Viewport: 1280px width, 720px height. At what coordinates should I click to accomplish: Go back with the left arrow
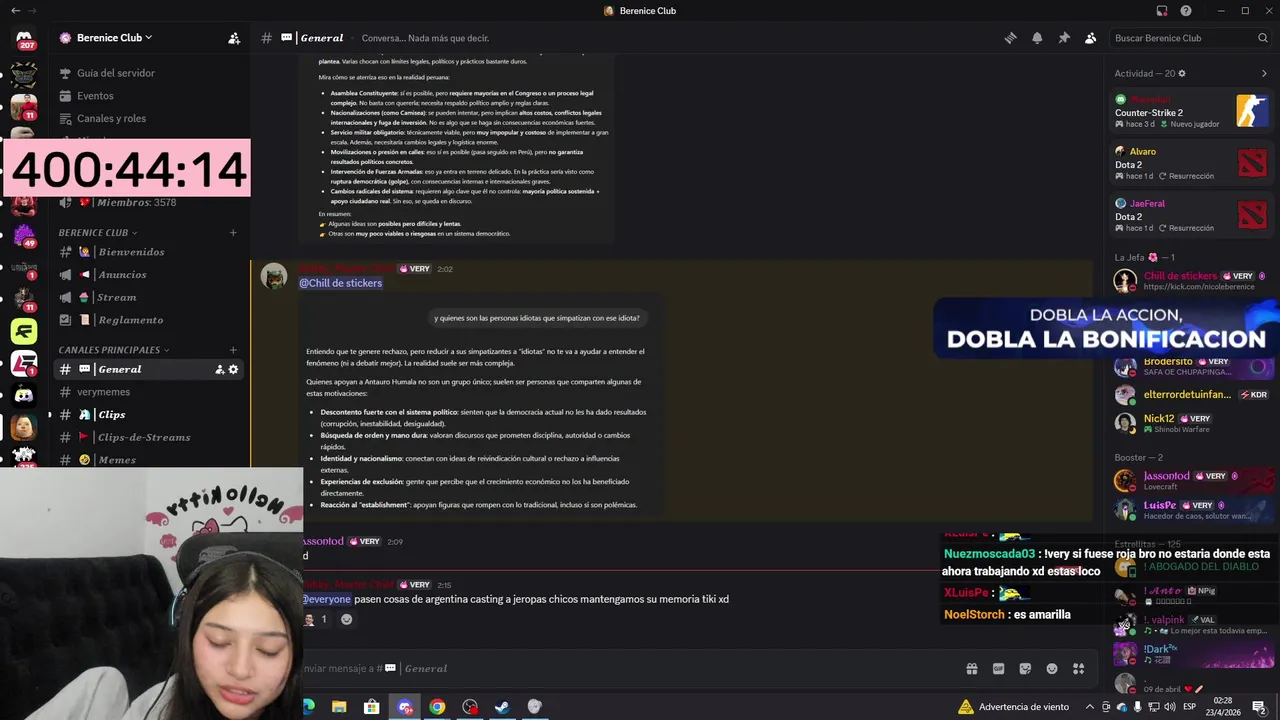coord(15,11)
